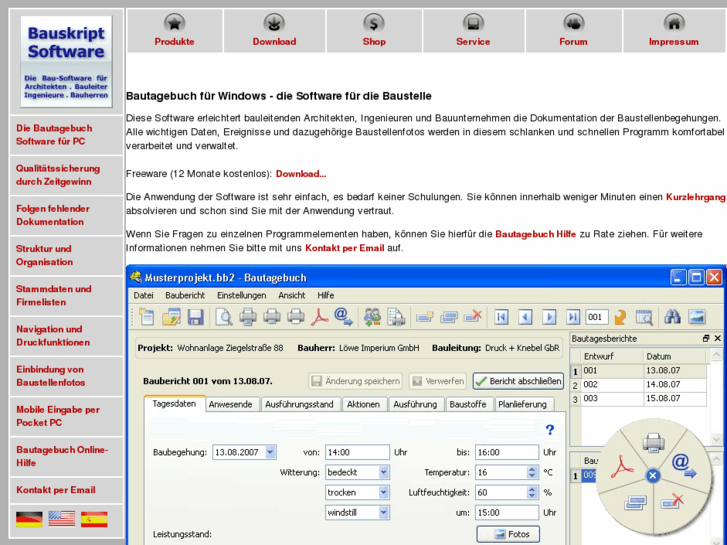Adjust the Luftfeuchtigkeit spinner arrows
The height and width of the screenshot is (545, 727).
coord(532,492)
